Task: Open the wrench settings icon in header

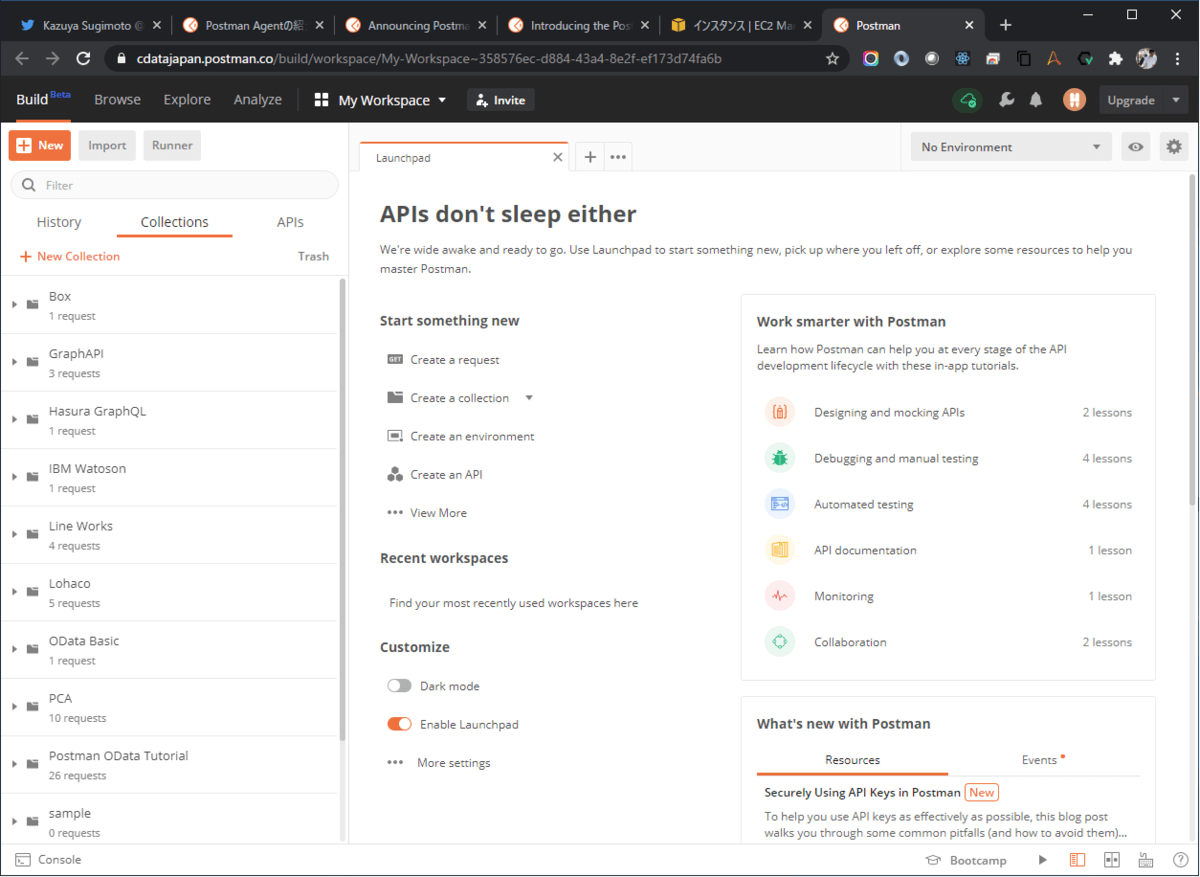Action: point(1007,100)
